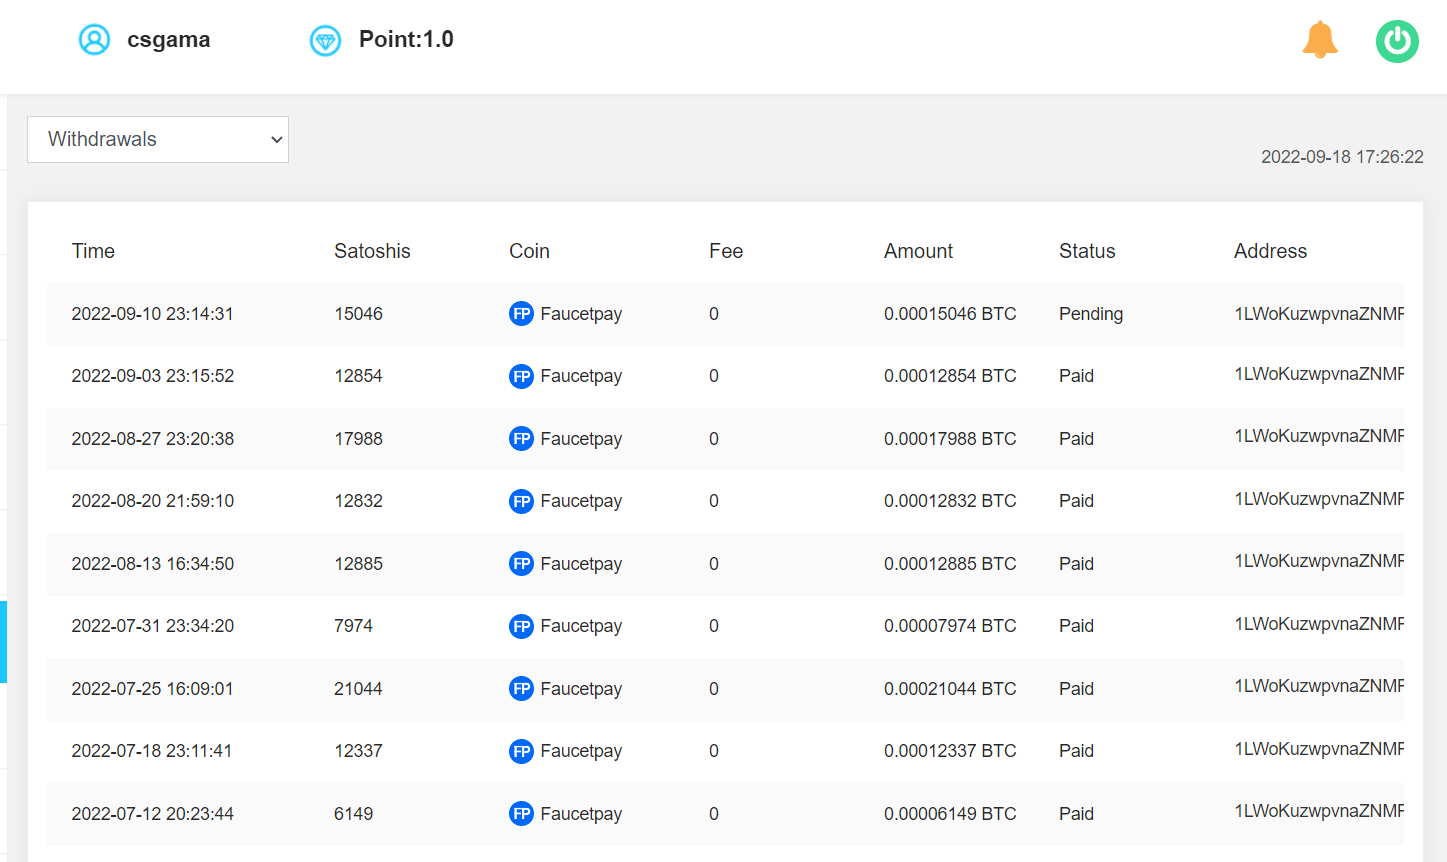1447x862 pixels.
Task: Click the amount 0.00012854 BTC
Action: pos(950,376)
